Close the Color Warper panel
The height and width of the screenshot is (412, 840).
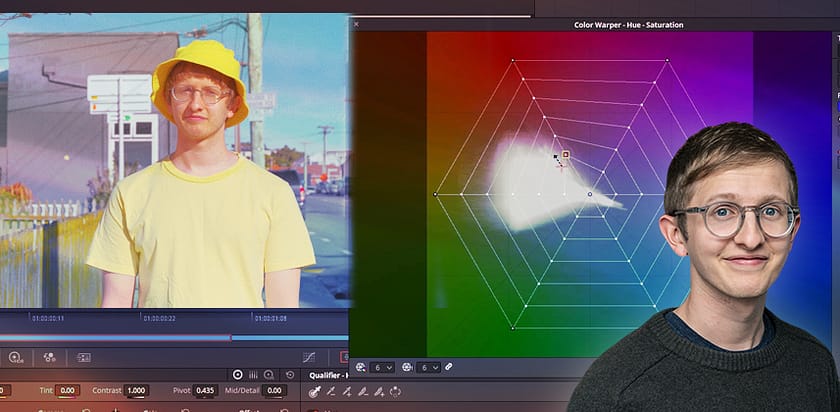356,25
